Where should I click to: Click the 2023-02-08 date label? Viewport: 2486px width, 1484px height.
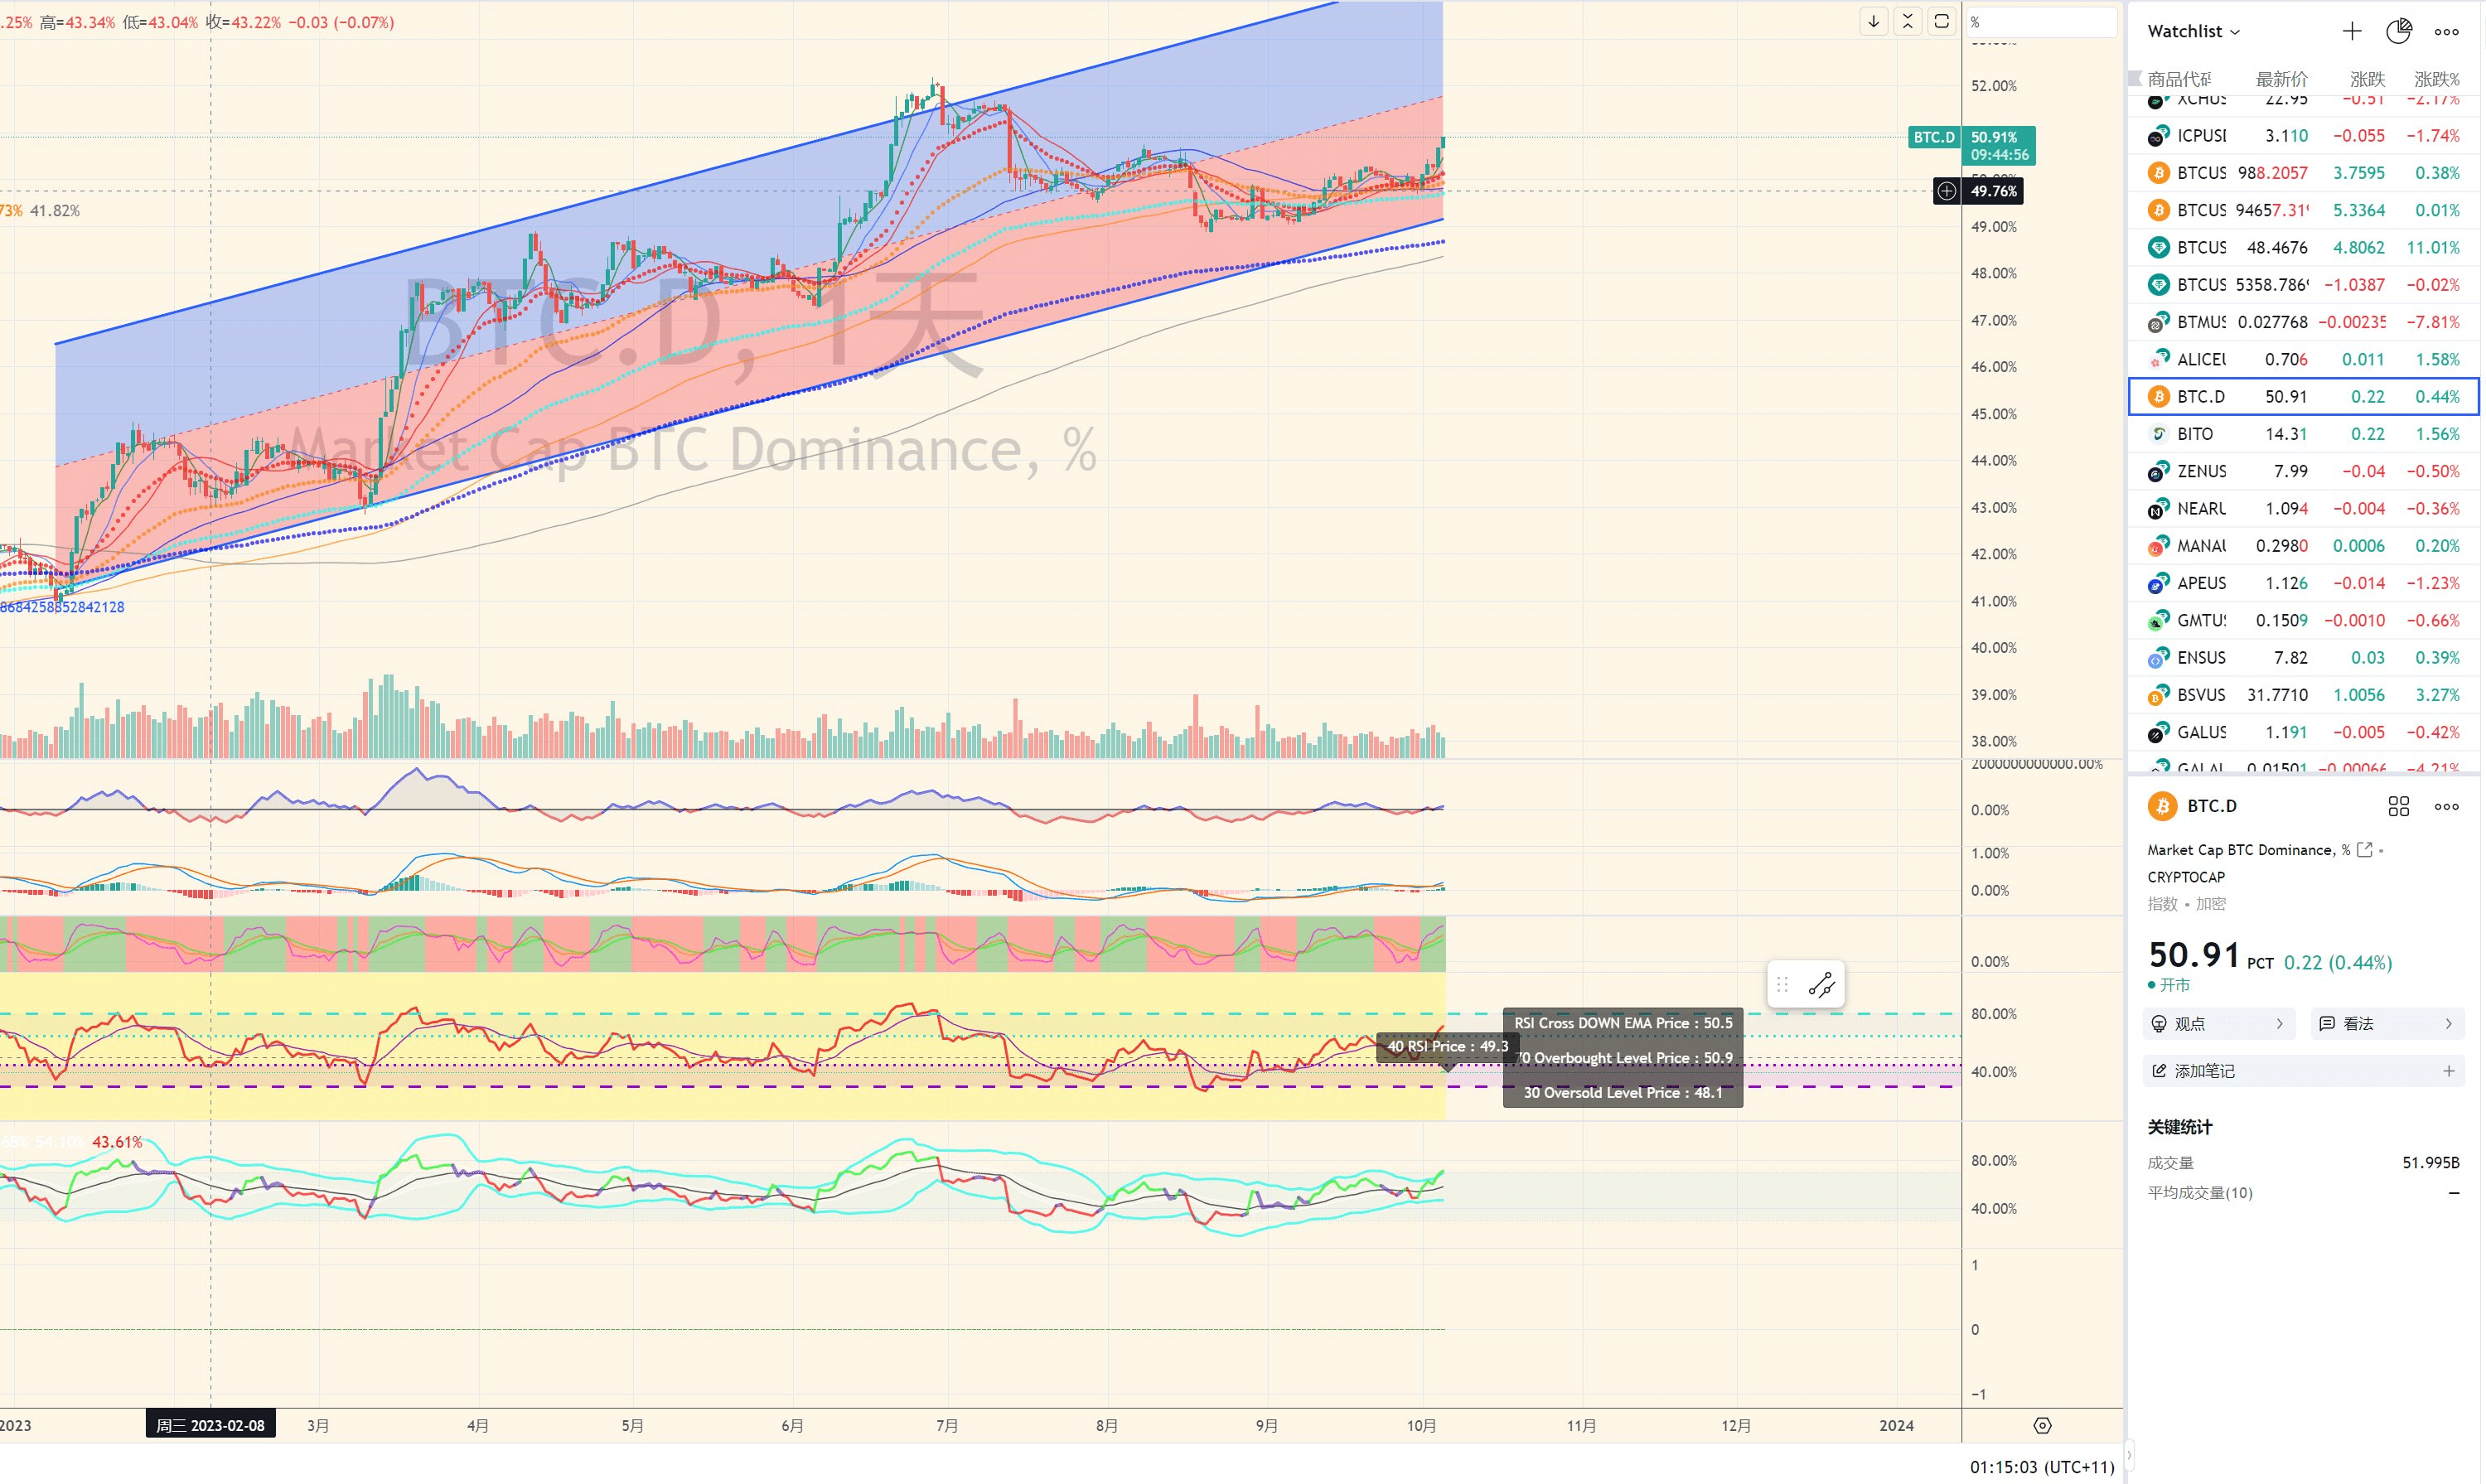point(210,1425)
